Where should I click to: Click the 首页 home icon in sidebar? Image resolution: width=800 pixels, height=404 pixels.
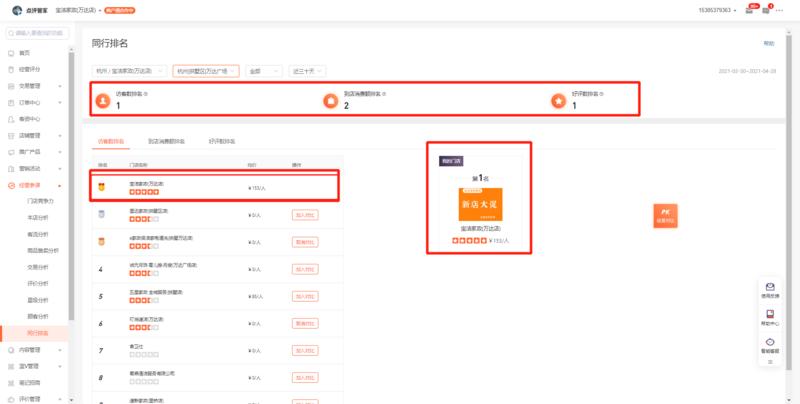pyautogui.click(x=11, y=53)
